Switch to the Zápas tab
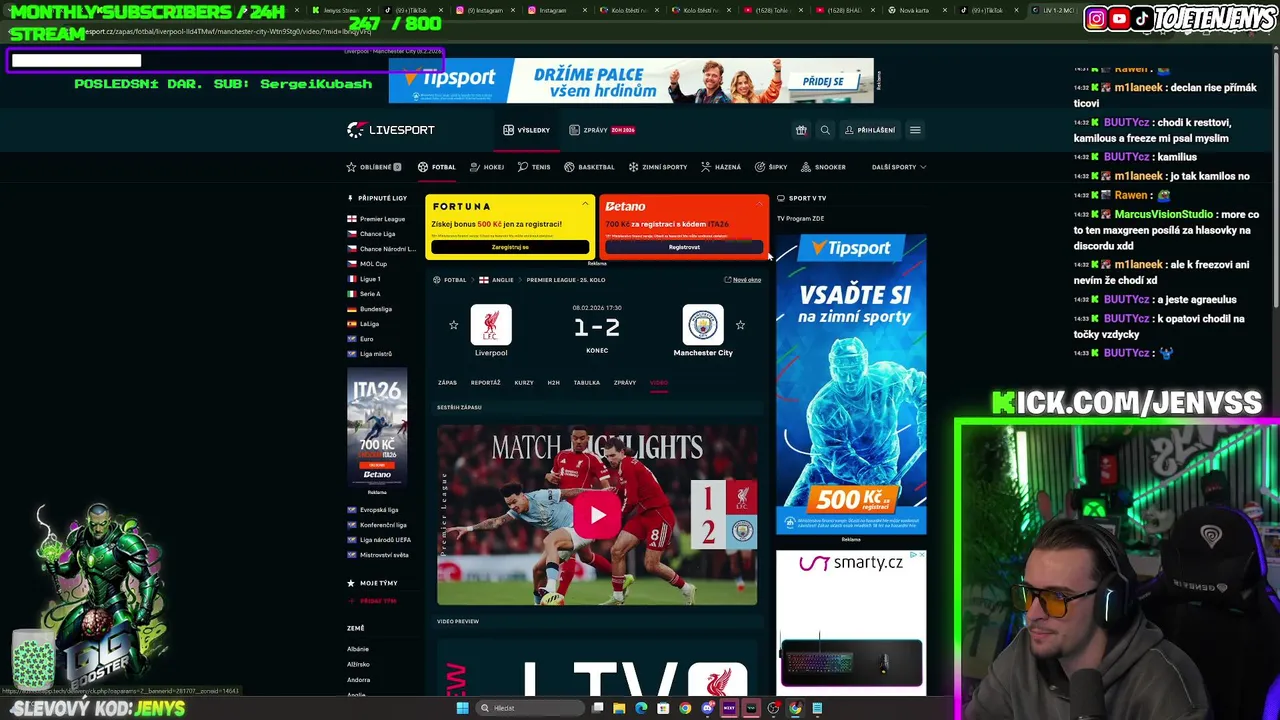The height and width of the screenshot is (720, 1280). pos(447,383)
